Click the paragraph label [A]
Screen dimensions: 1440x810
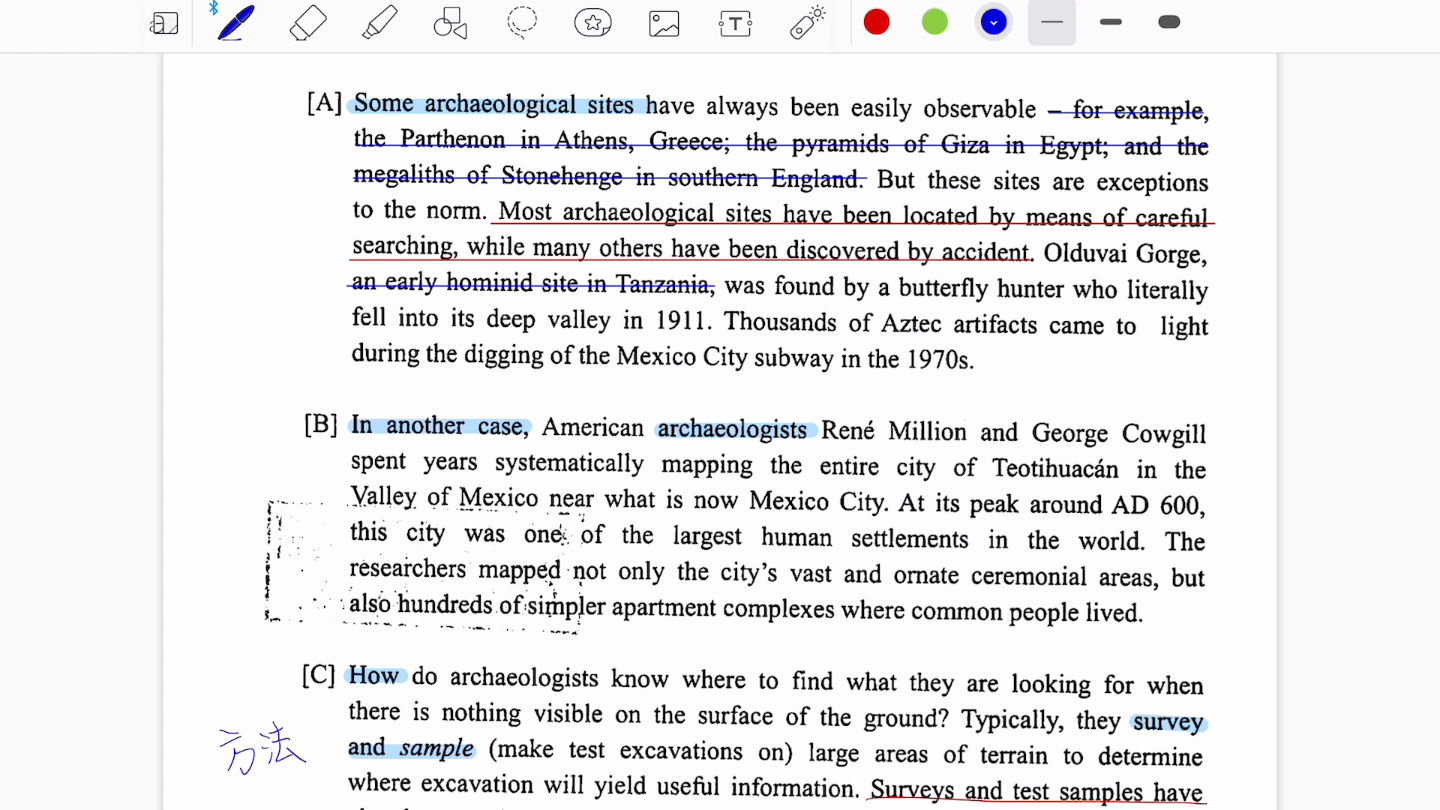pyautogui.click(x=324, y=103)
